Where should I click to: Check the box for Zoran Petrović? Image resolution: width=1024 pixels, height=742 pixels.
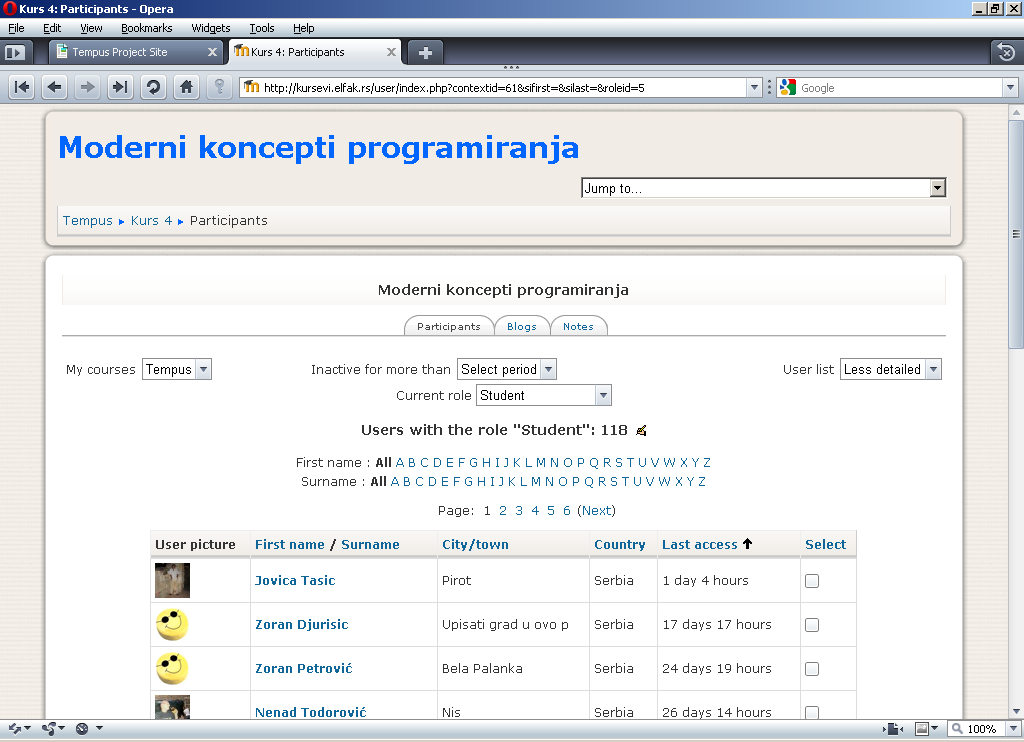tap(812, 669)
